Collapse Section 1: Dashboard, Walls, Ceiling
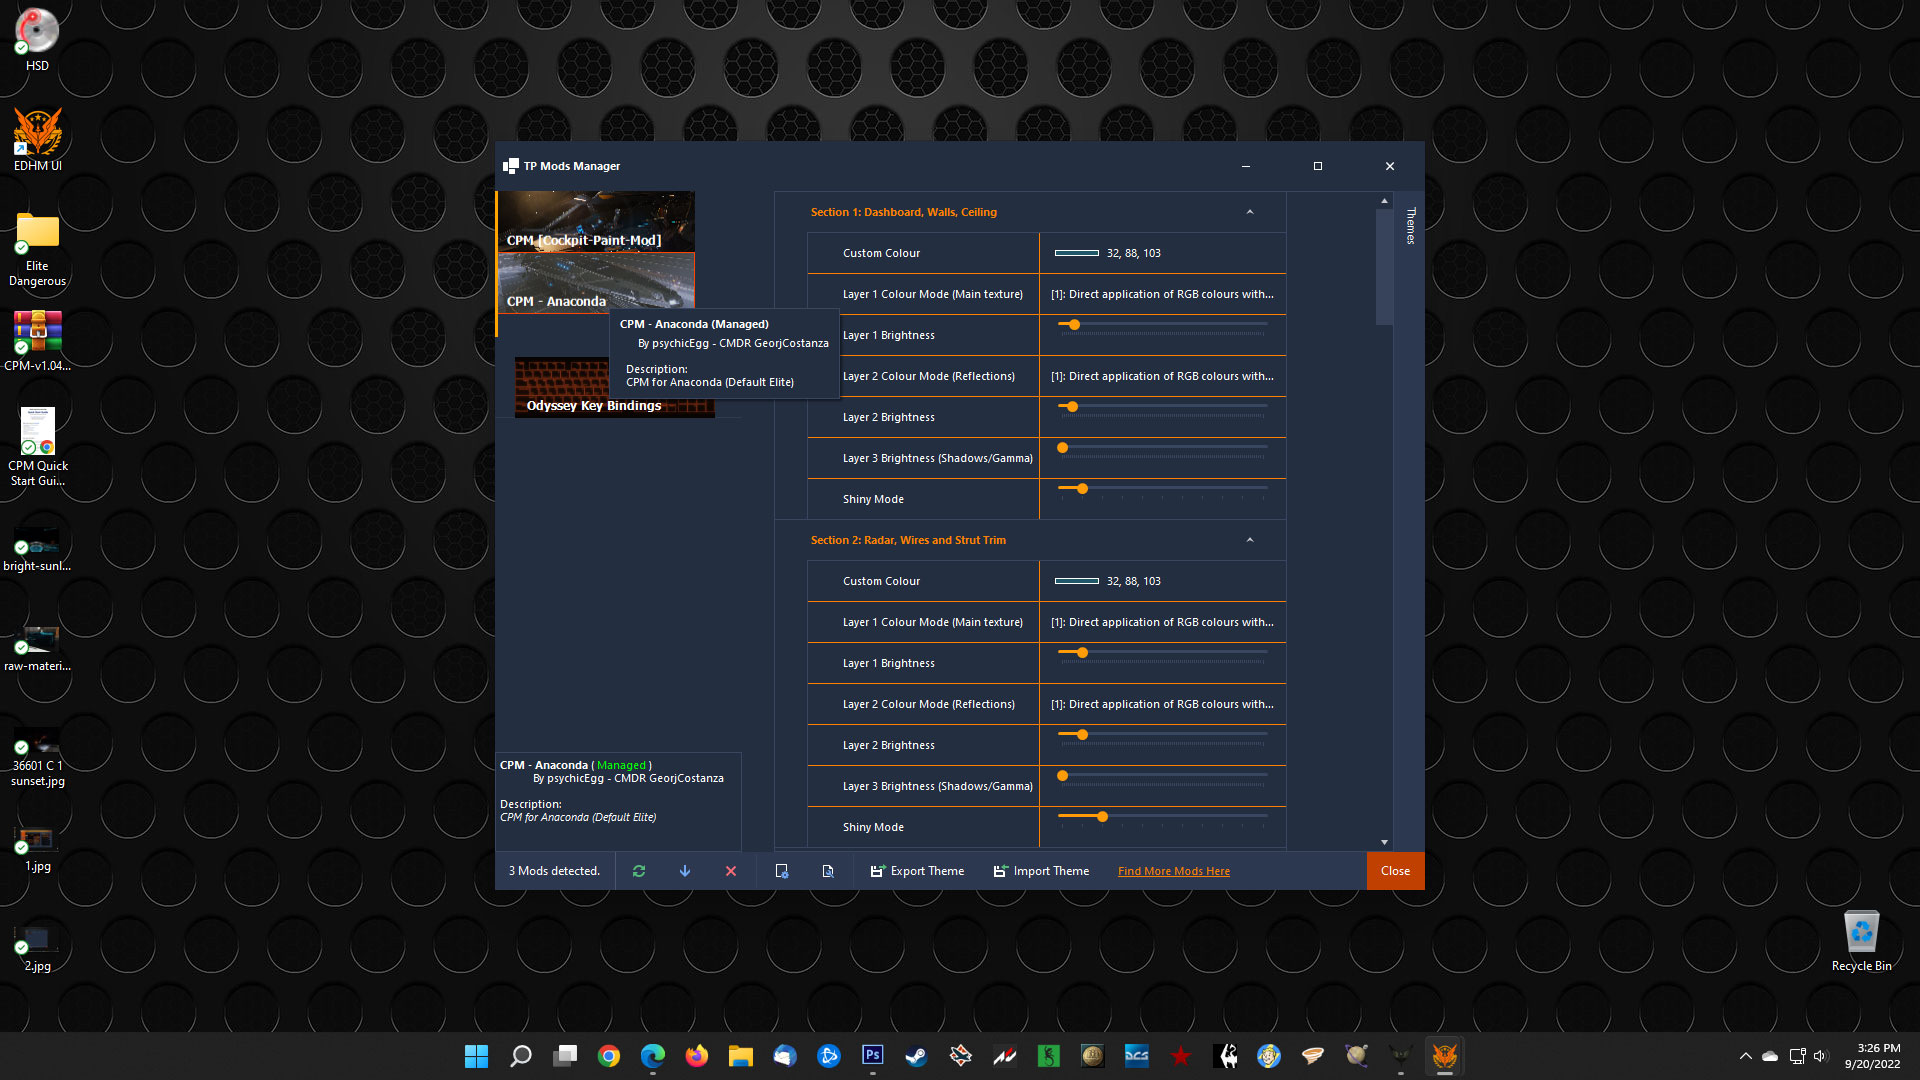Image resolution: width=1920 pixels, height=1080 pixels. 1250,212
